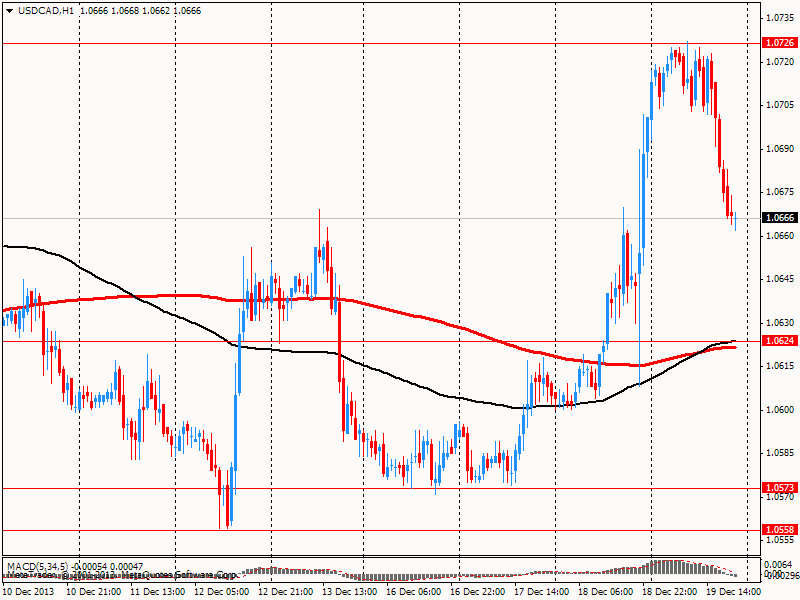Click the 18 Dec 06:00 time label
Screen dimensions: 800x600
[606, 592]
